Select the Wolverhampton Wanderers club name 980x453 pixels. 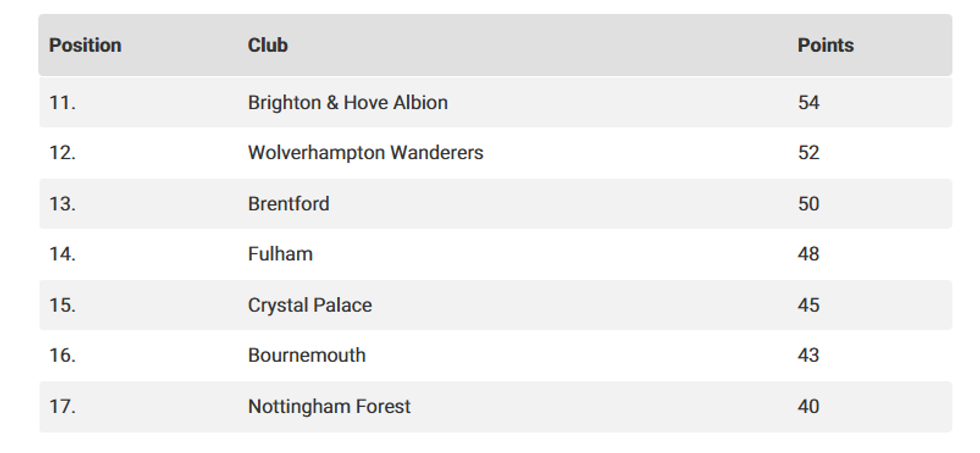(x=365, y=153)
